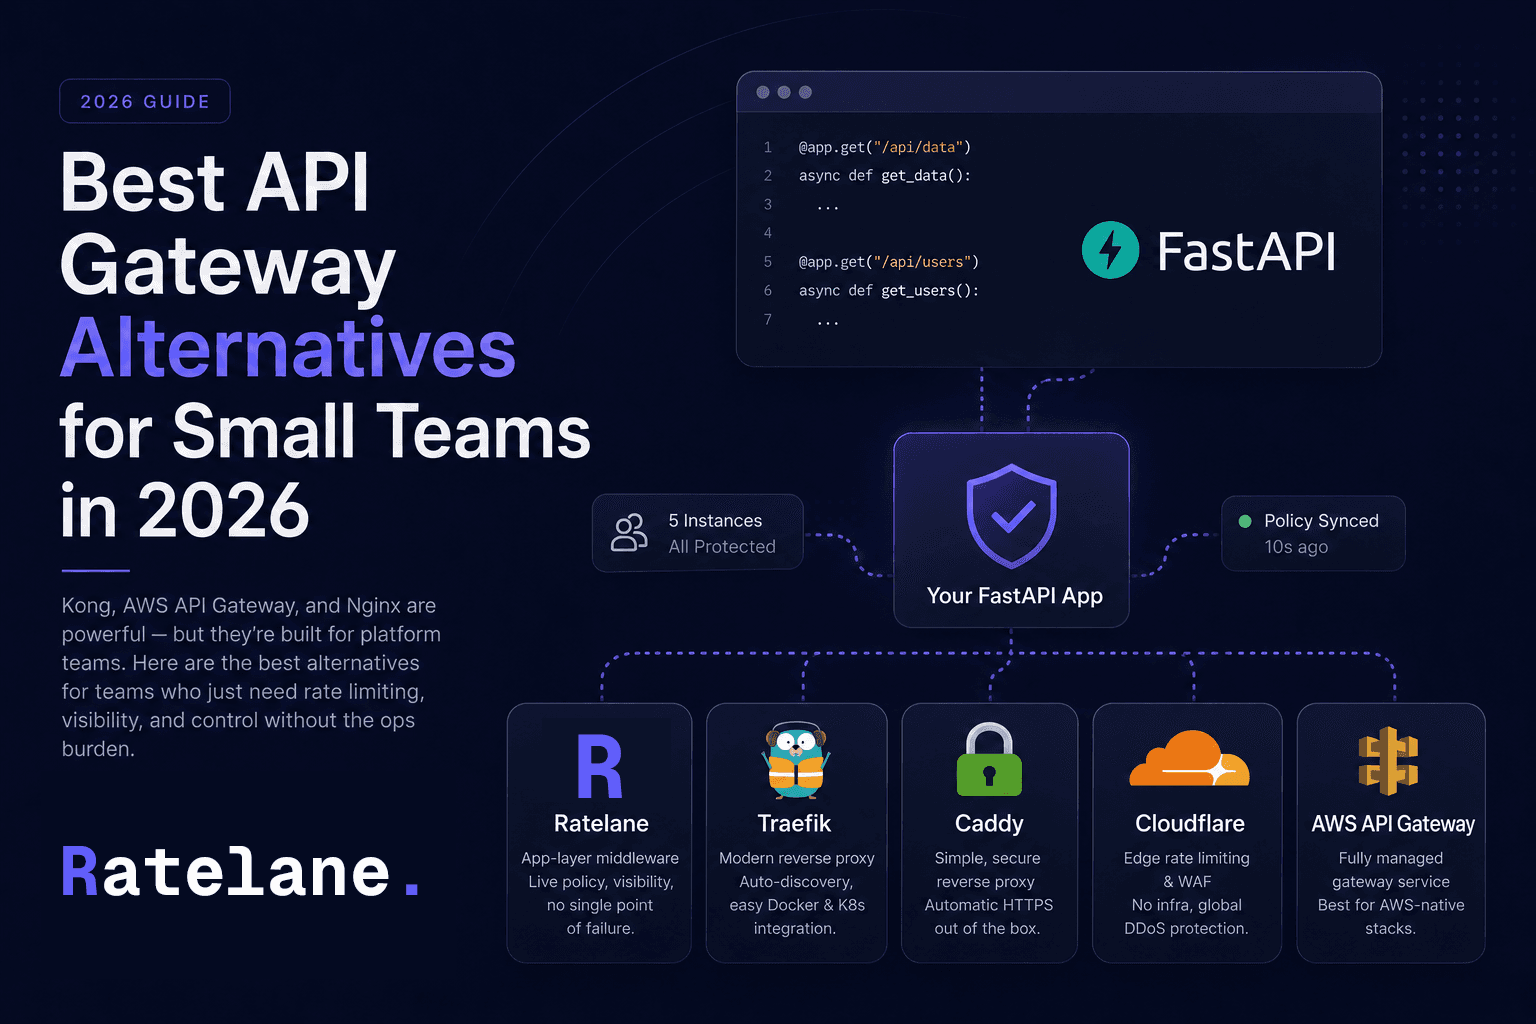
Task: Click the DDoS protection. text in Cloudflare card
Action: click(x=1187, y=928)
